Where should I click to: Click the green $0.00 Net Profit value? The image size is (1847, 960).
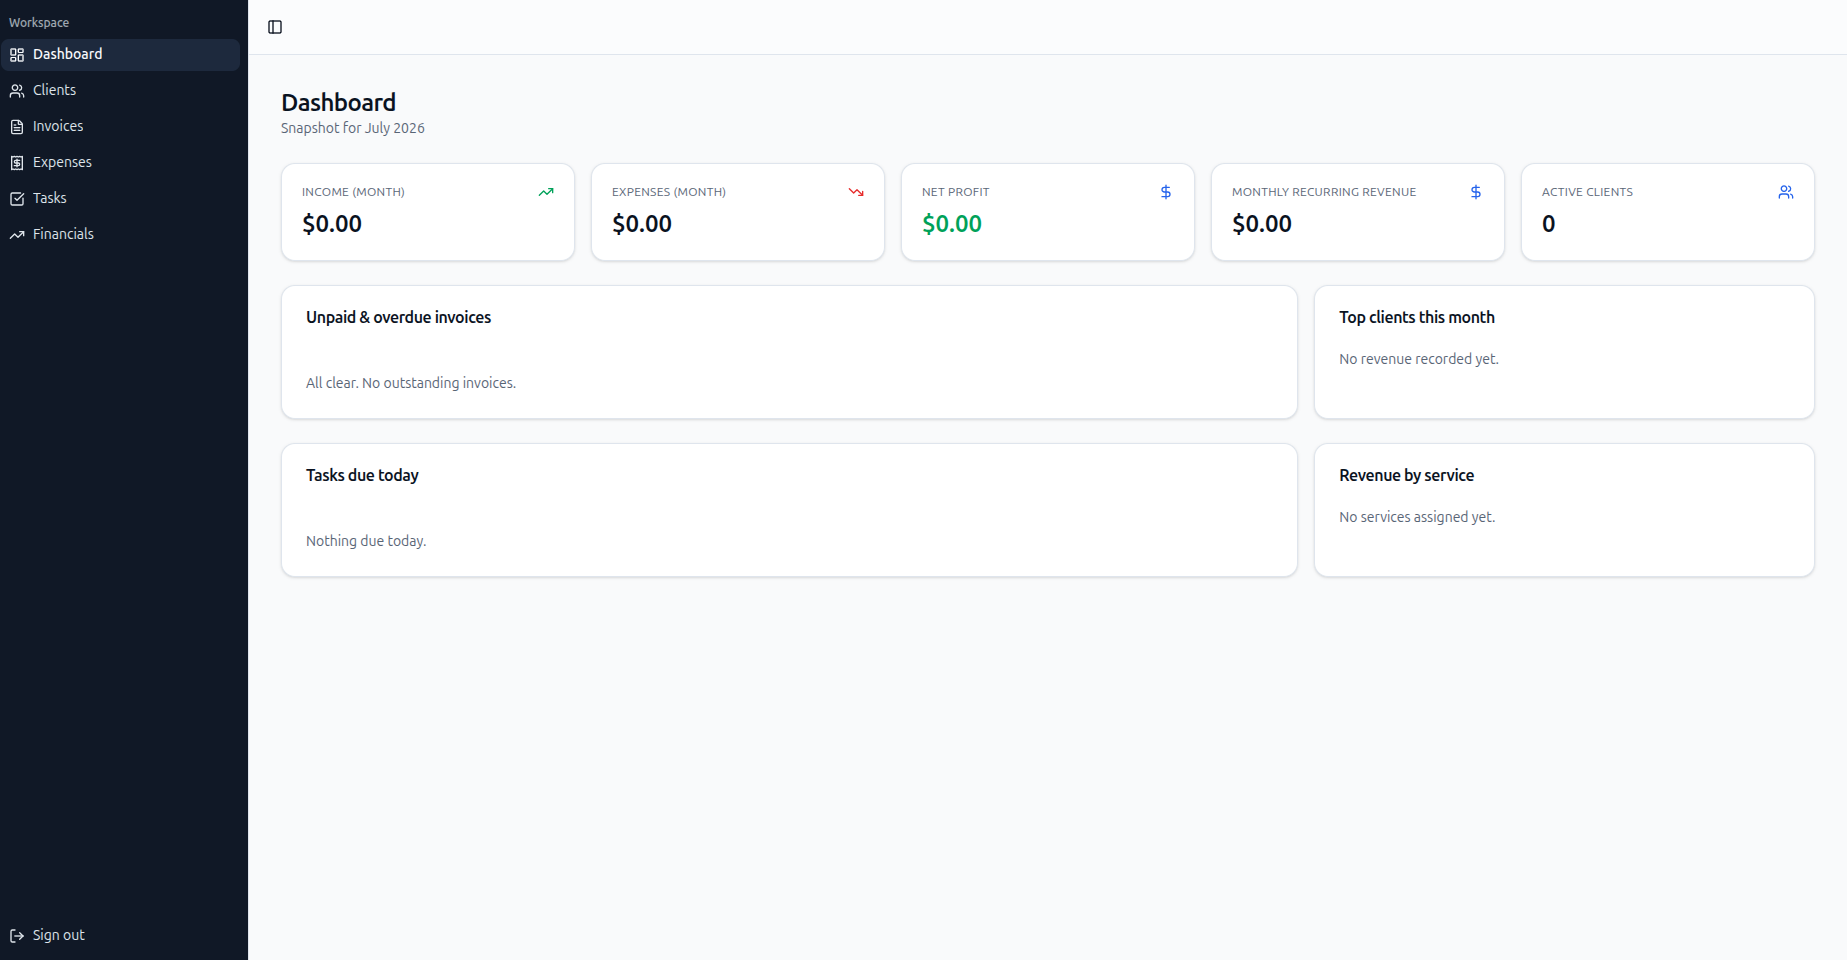point(952,224)
